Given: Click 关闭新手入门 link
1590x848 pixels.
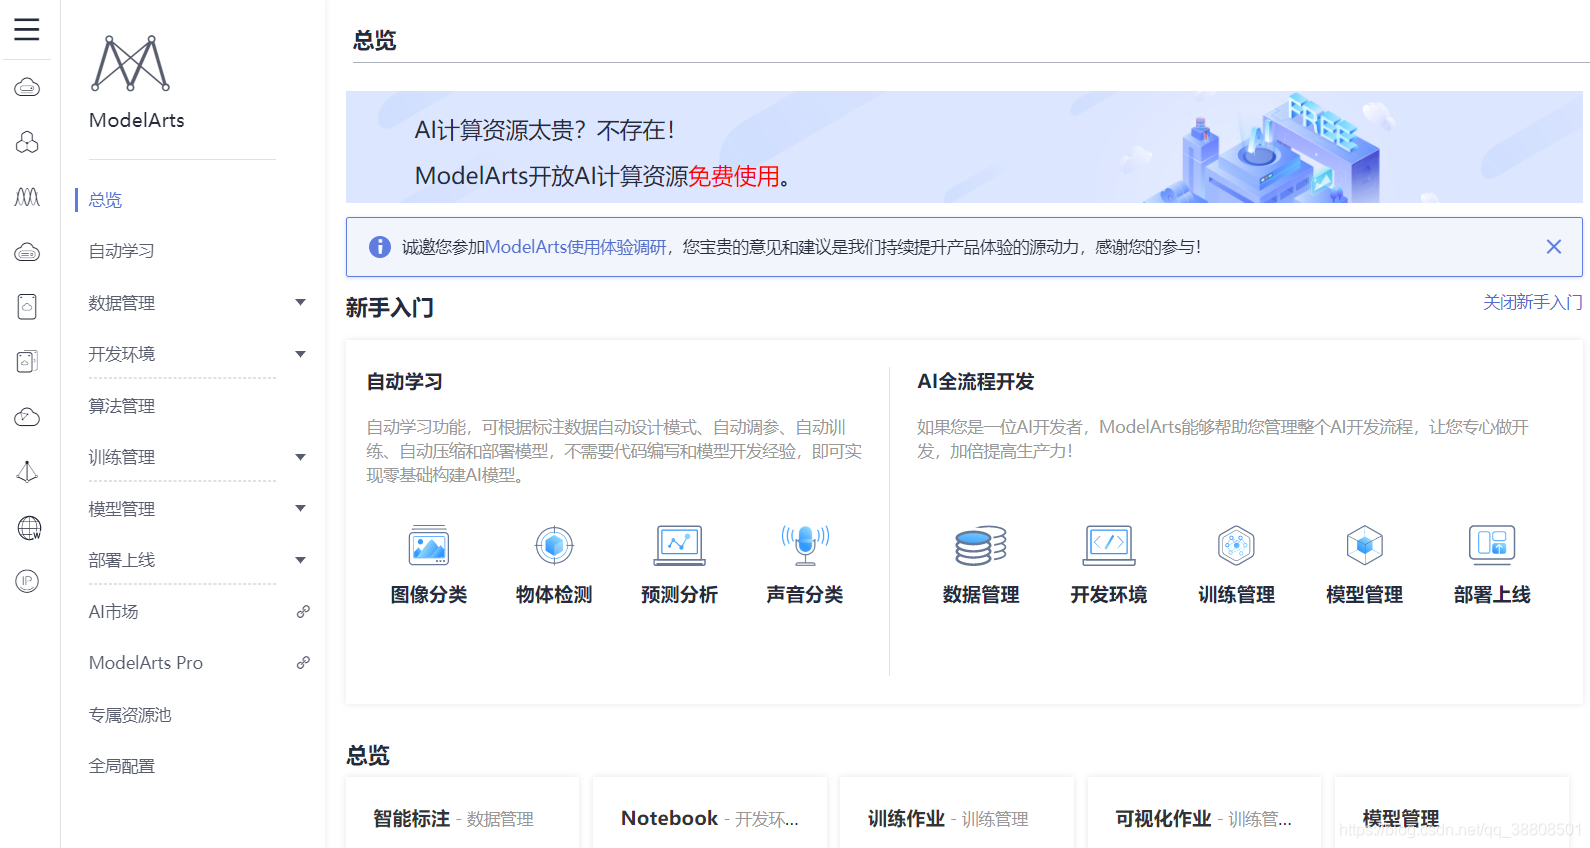Looking at the screenshot, I should point(1532,302).
